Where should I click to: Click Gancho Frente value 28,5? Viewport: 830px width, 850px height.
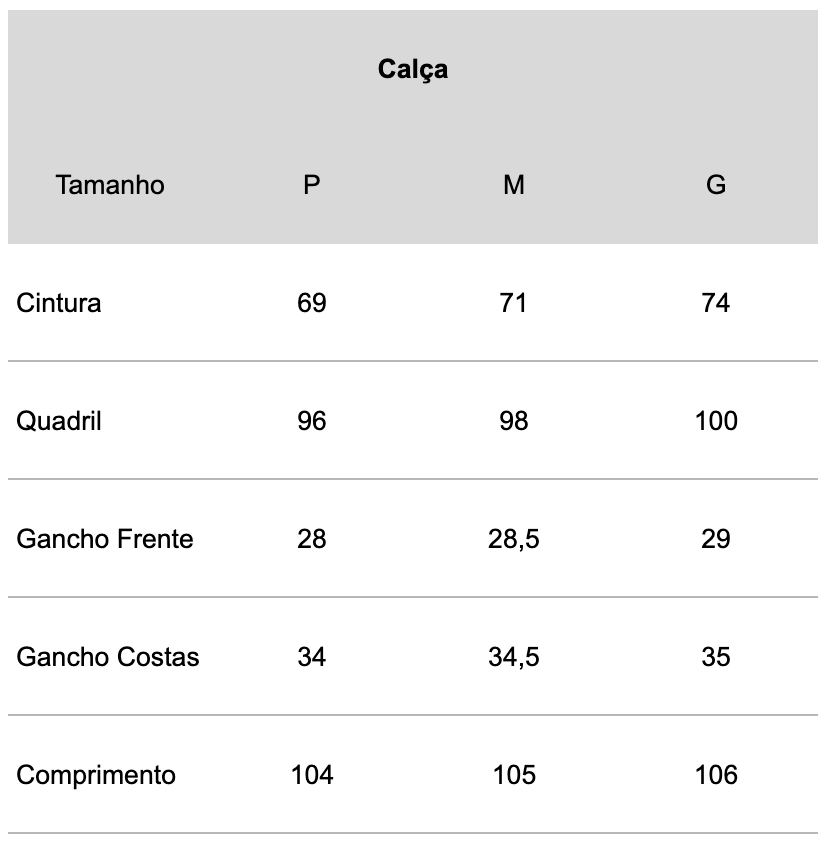[x=513, y=539]
